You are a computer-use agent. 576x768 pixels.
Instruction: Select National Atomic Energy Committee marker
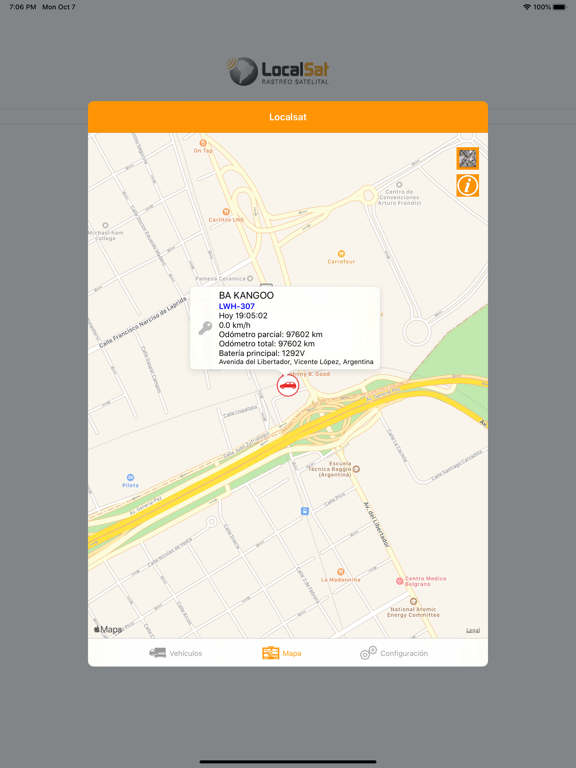pos(413,601)
